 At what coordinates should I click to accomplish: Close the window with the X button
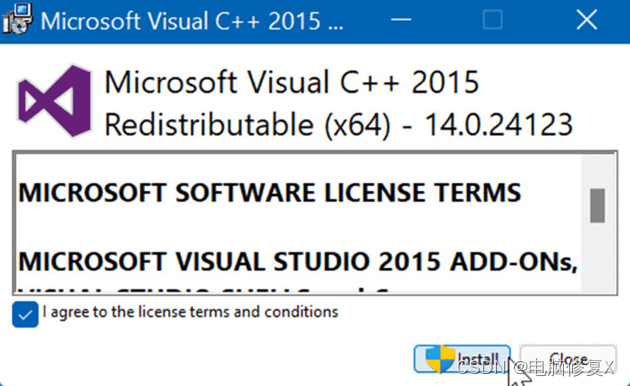pos(587,20)
